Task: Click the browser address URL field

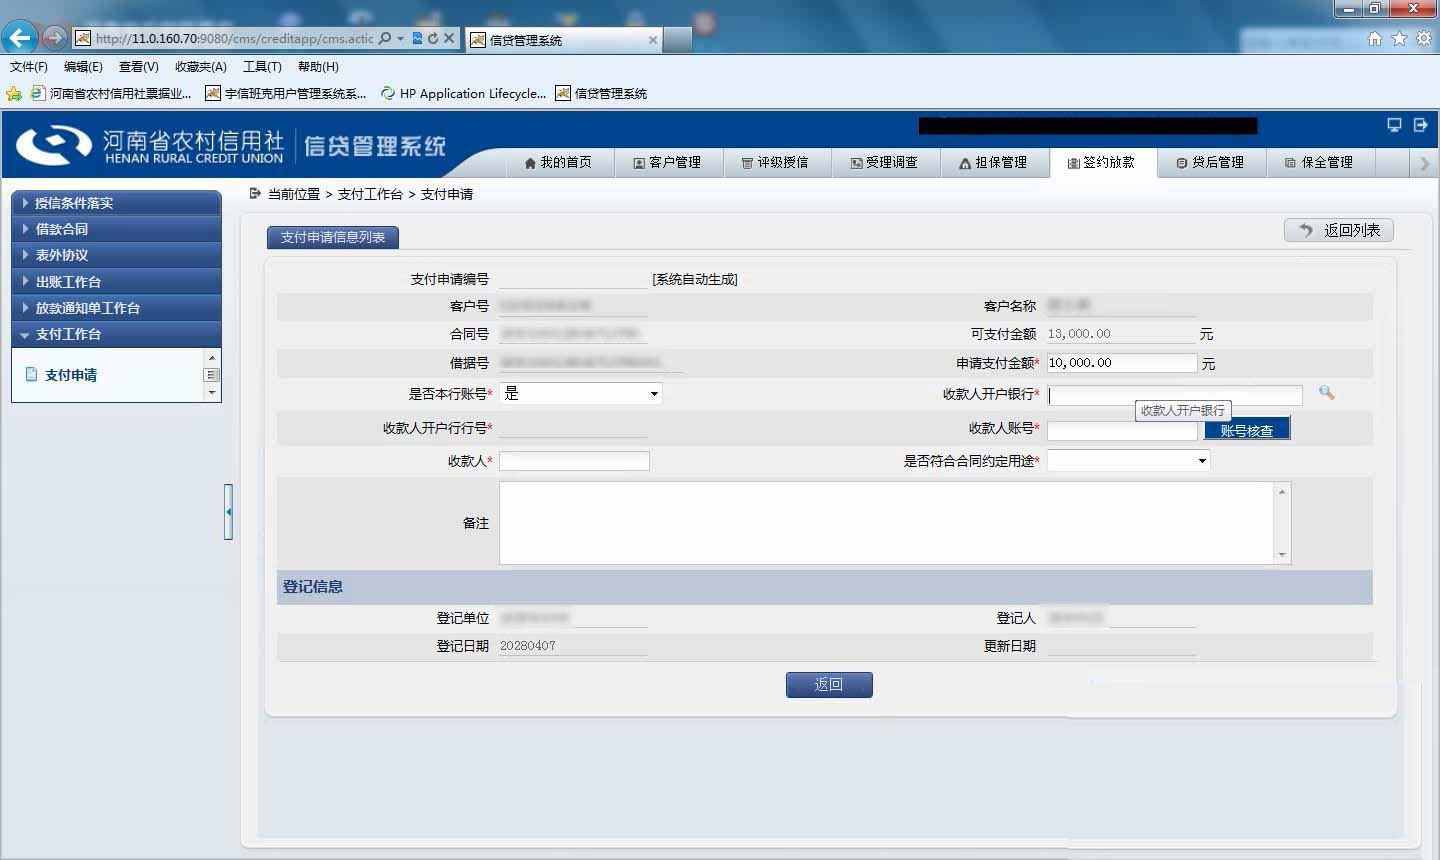Action: point(234,38)
